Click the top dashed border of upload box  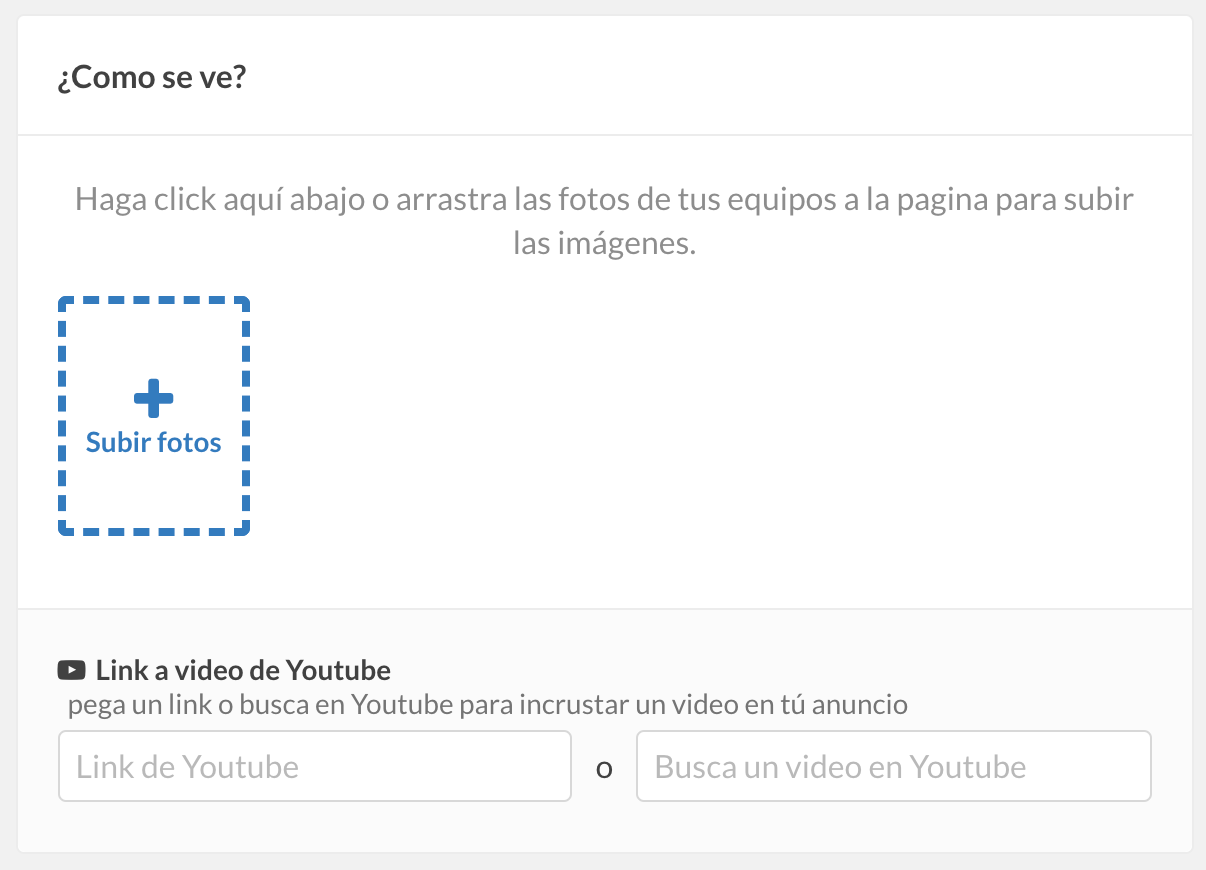153,300
